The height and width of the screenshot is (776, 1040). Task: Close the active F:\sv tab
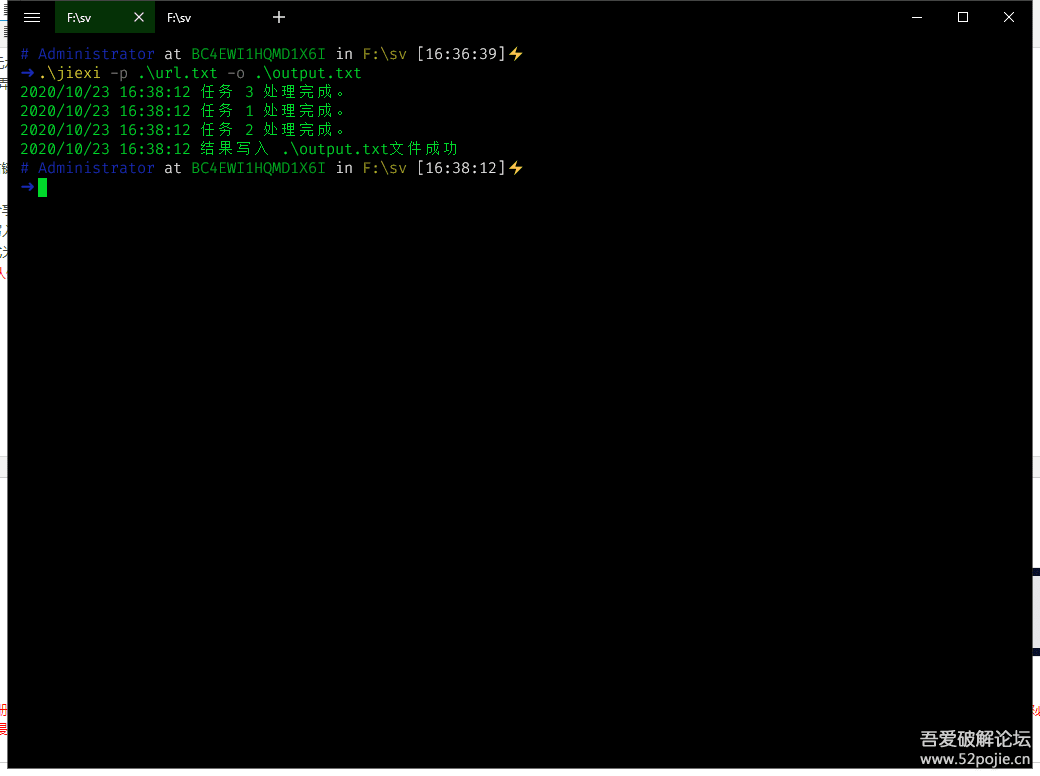point(139,17)
